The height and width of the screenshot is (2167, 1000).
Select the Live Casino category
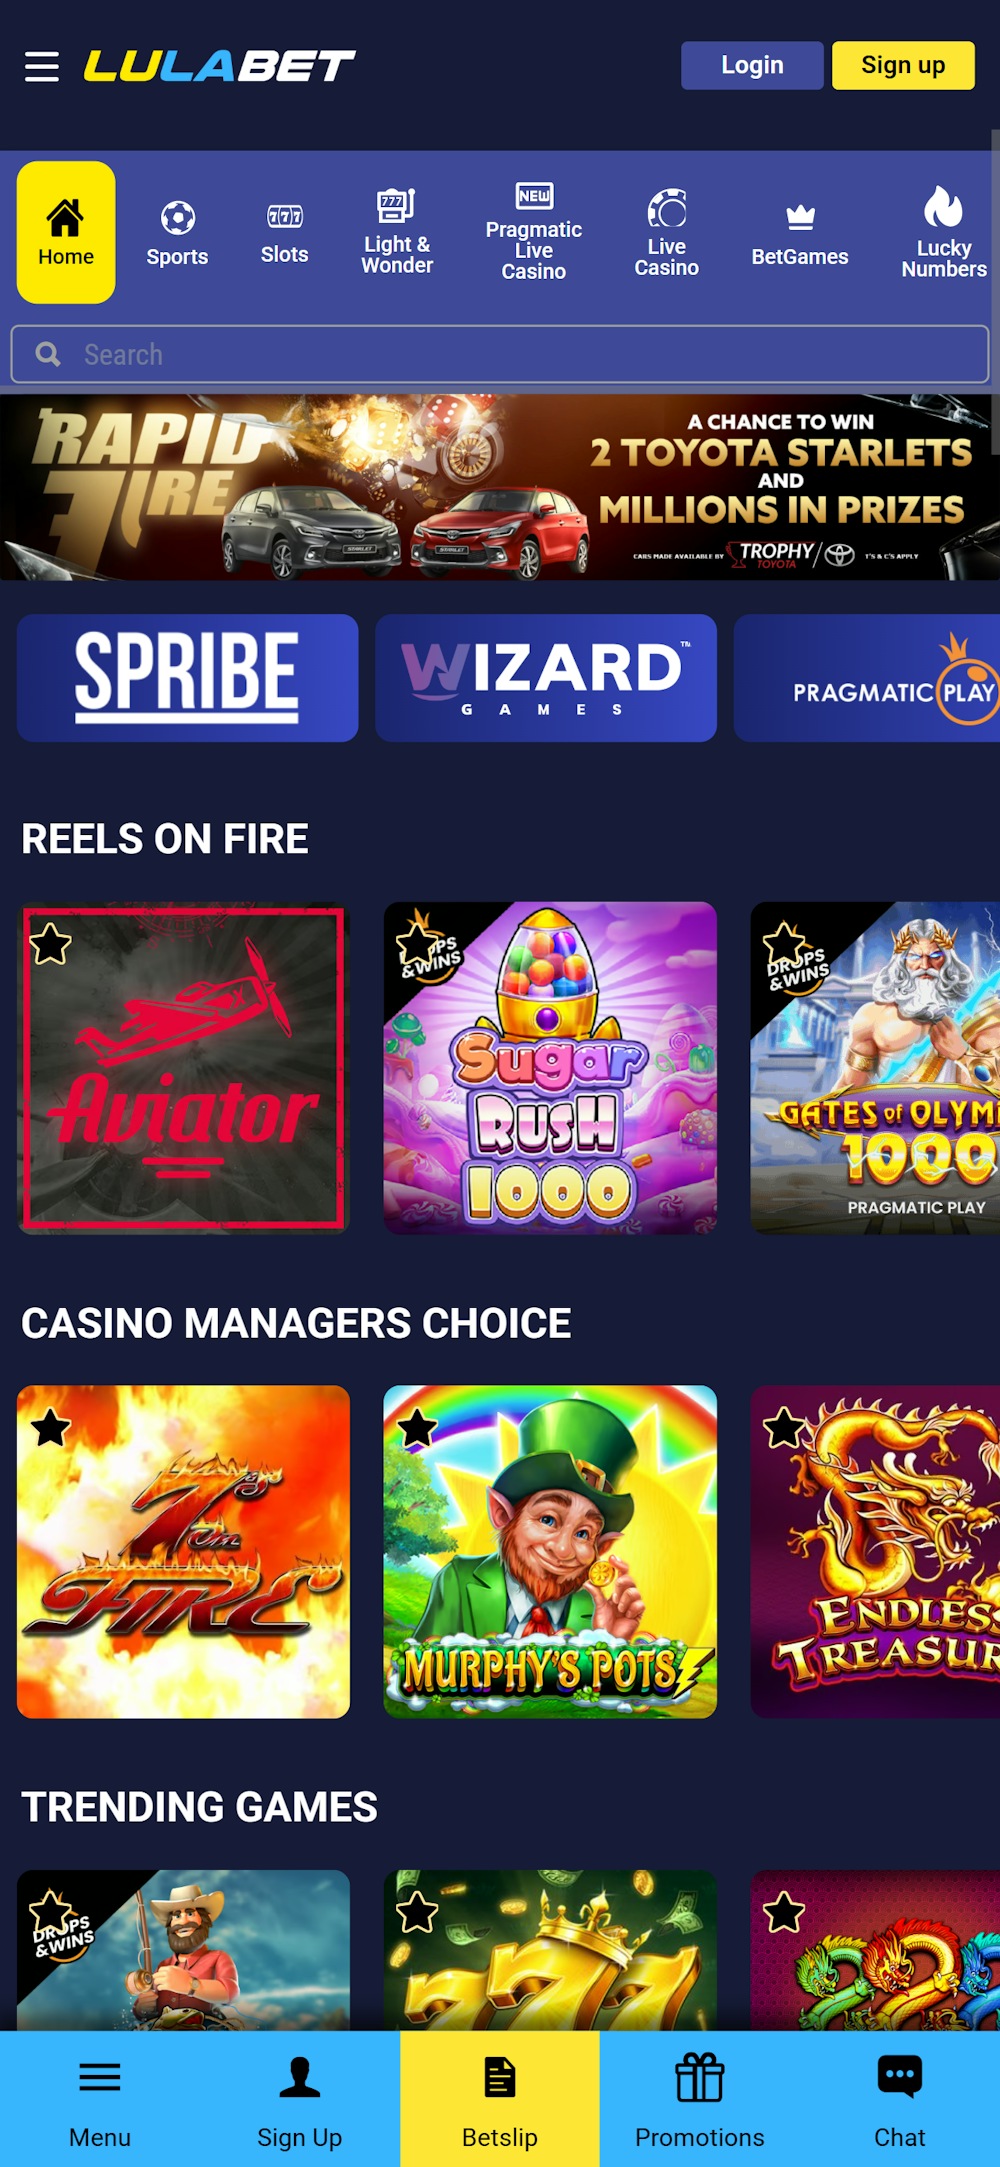[x=667, y=232]
